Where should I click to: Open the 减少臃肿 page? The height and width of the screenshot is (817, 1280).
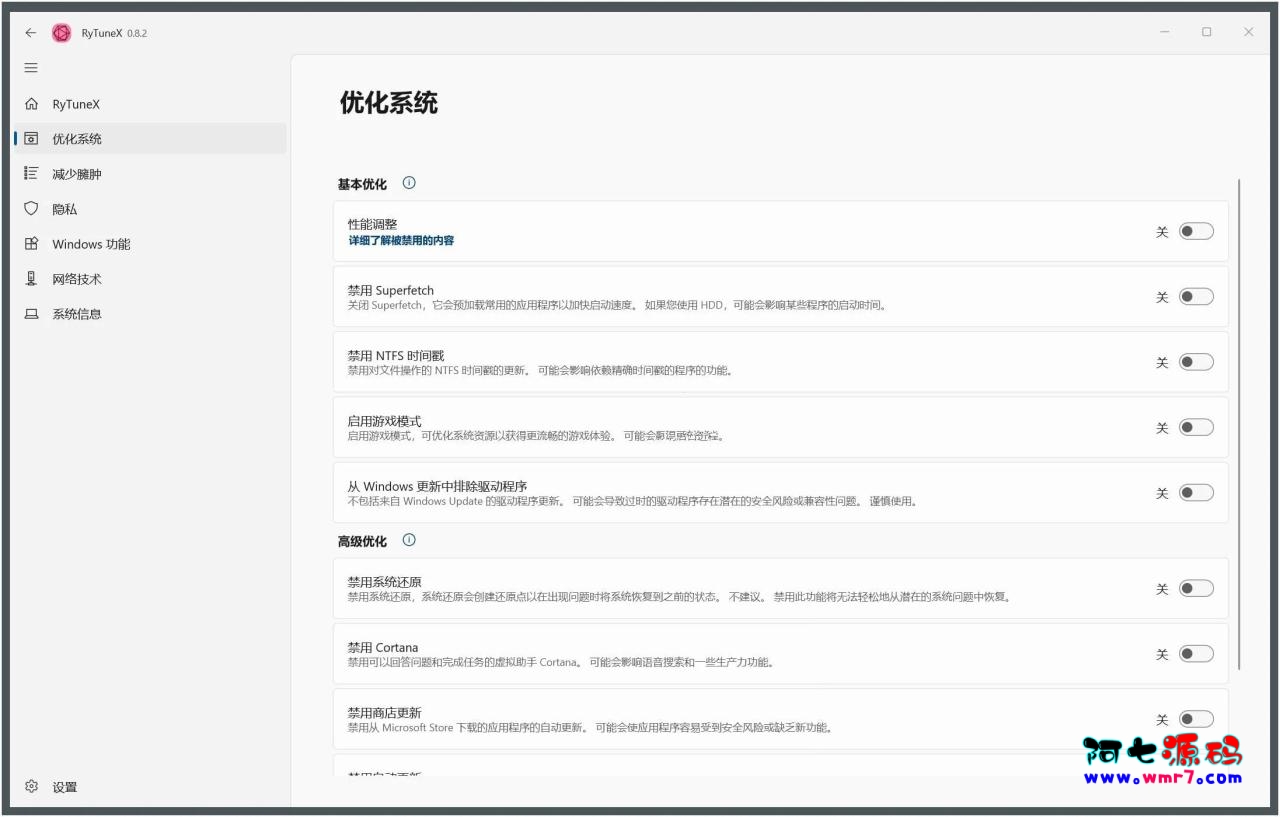point(150,174)
